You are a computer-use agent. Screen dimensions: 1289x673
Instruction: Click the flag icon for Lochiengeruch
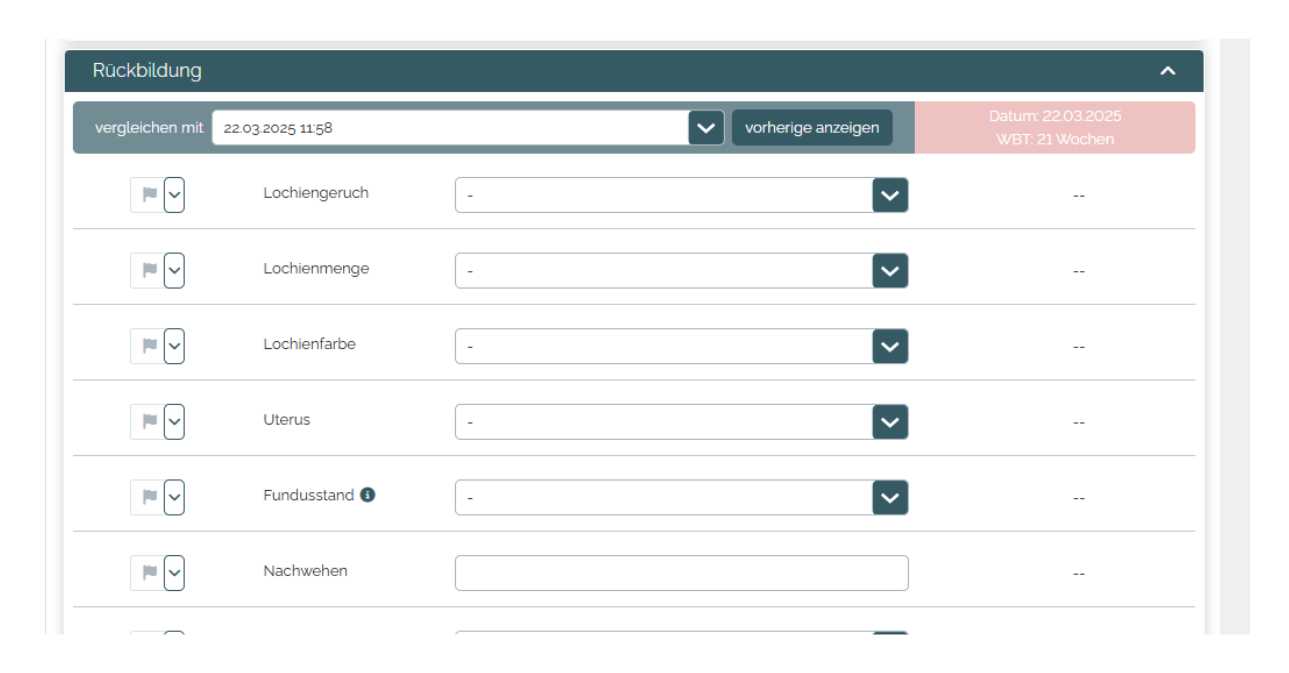148,195
